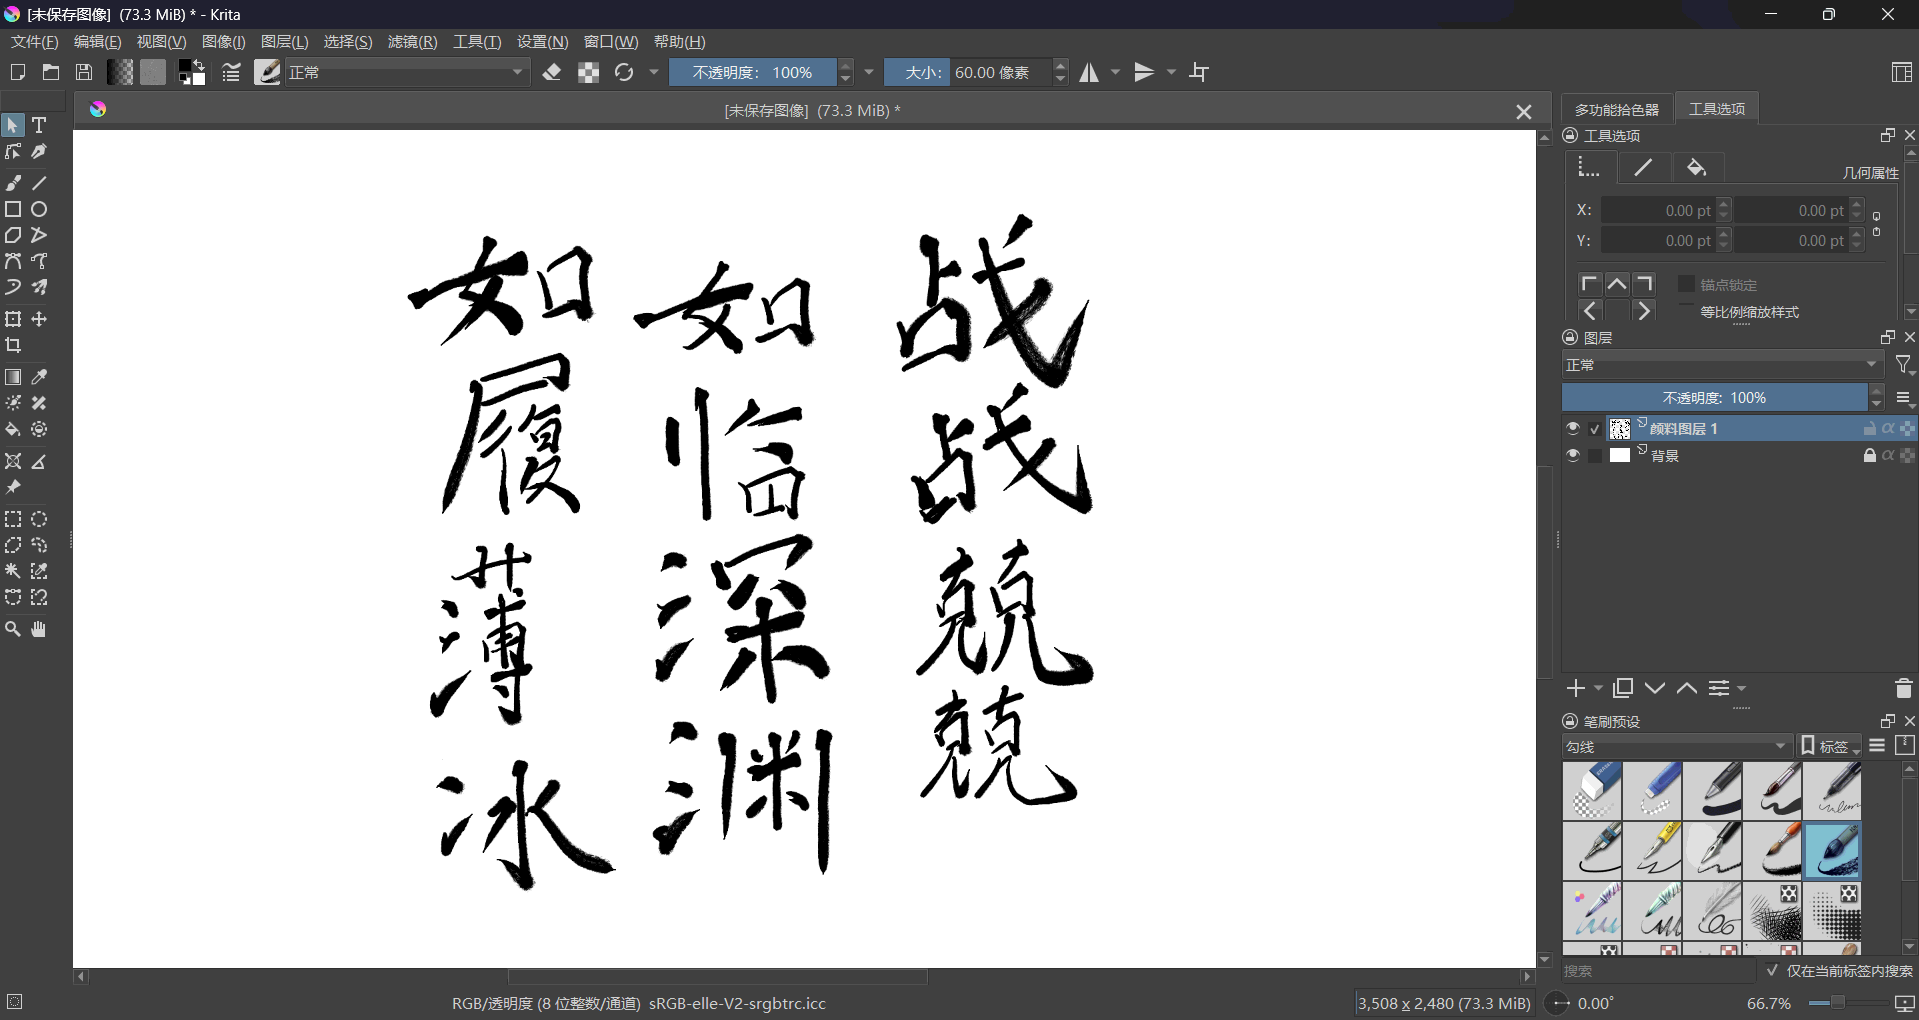Select the Text tool
Viewport: 1919px width, 1020px height.
[x=39, y=125]
